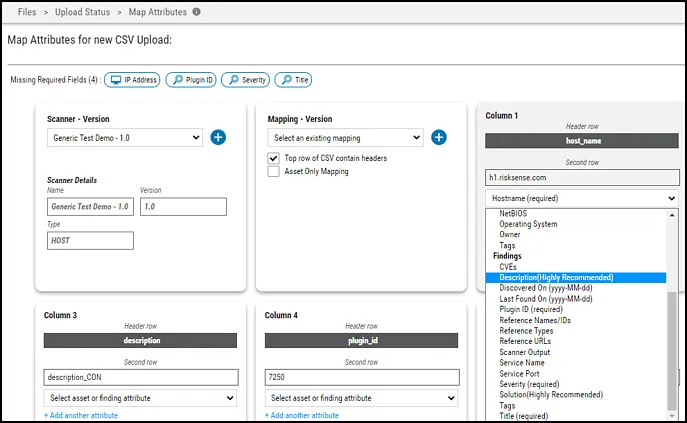This screenshot has width=687, height=423.
Task: Choose Severity (required) option
Action: click(529, 384)
